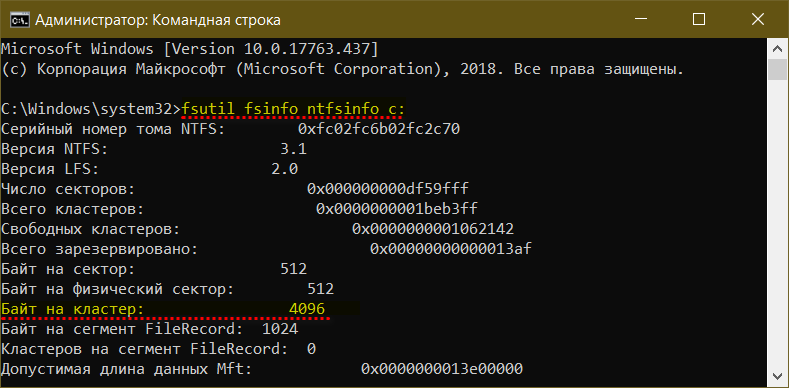
Task: Click the Command Prompt system menu icon
Action: [x=20, y=20]
